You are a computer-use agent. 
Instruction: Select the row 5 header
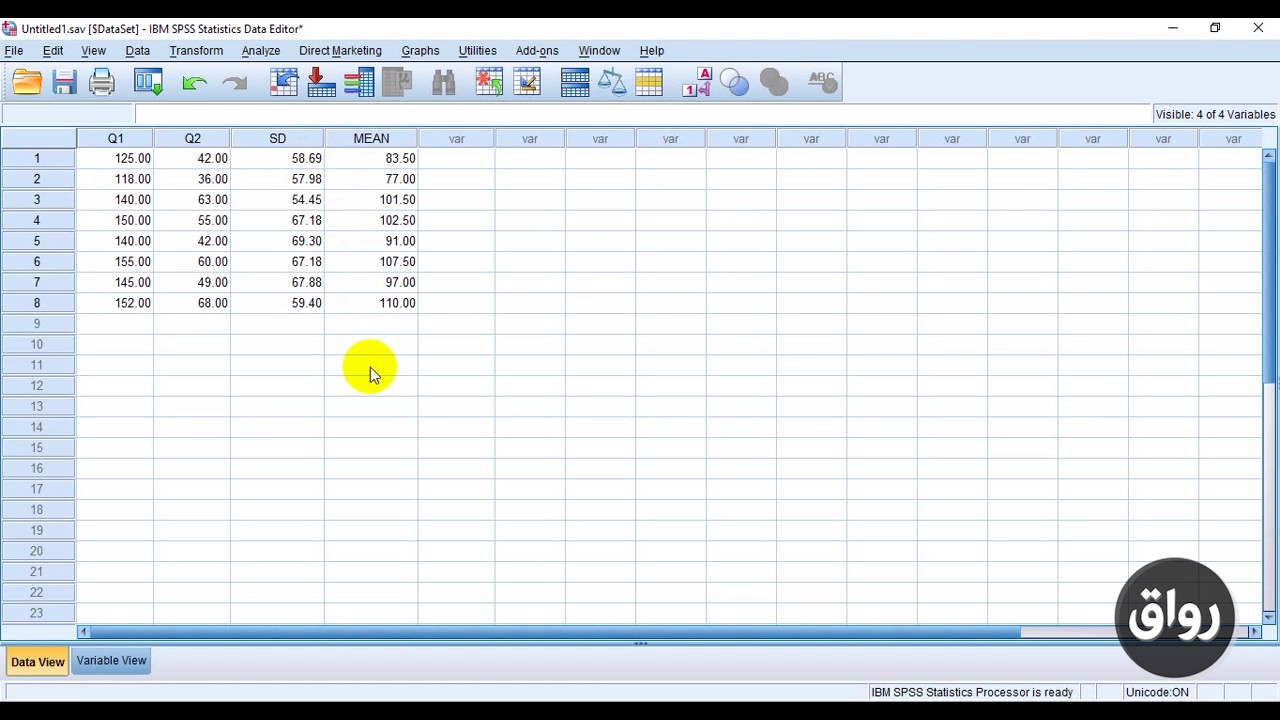click(38, 241)
